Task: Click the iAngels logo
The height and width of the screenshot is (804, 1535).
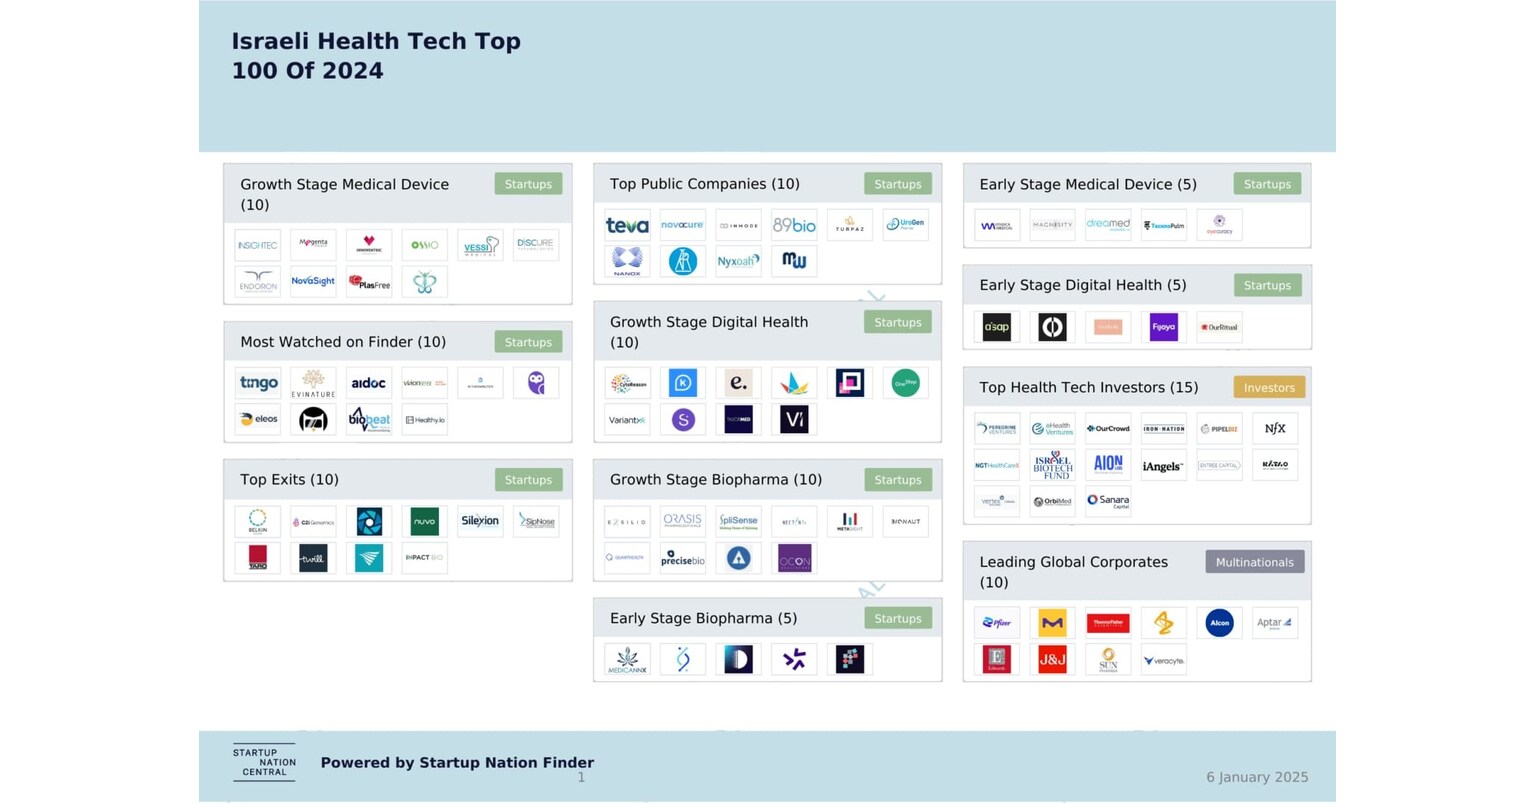Action: [x=1163, y=465]
